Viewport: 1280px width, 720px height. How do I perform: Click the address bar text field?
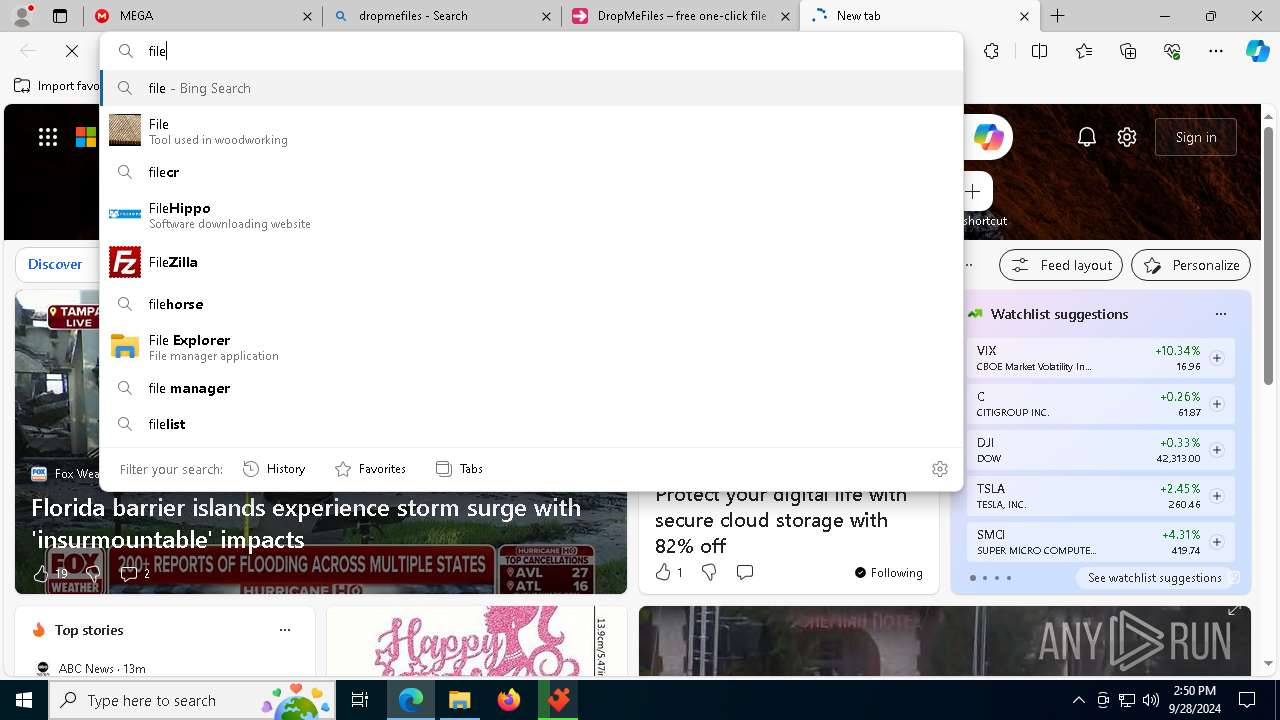pyautogui.click(x=550, y=51)
